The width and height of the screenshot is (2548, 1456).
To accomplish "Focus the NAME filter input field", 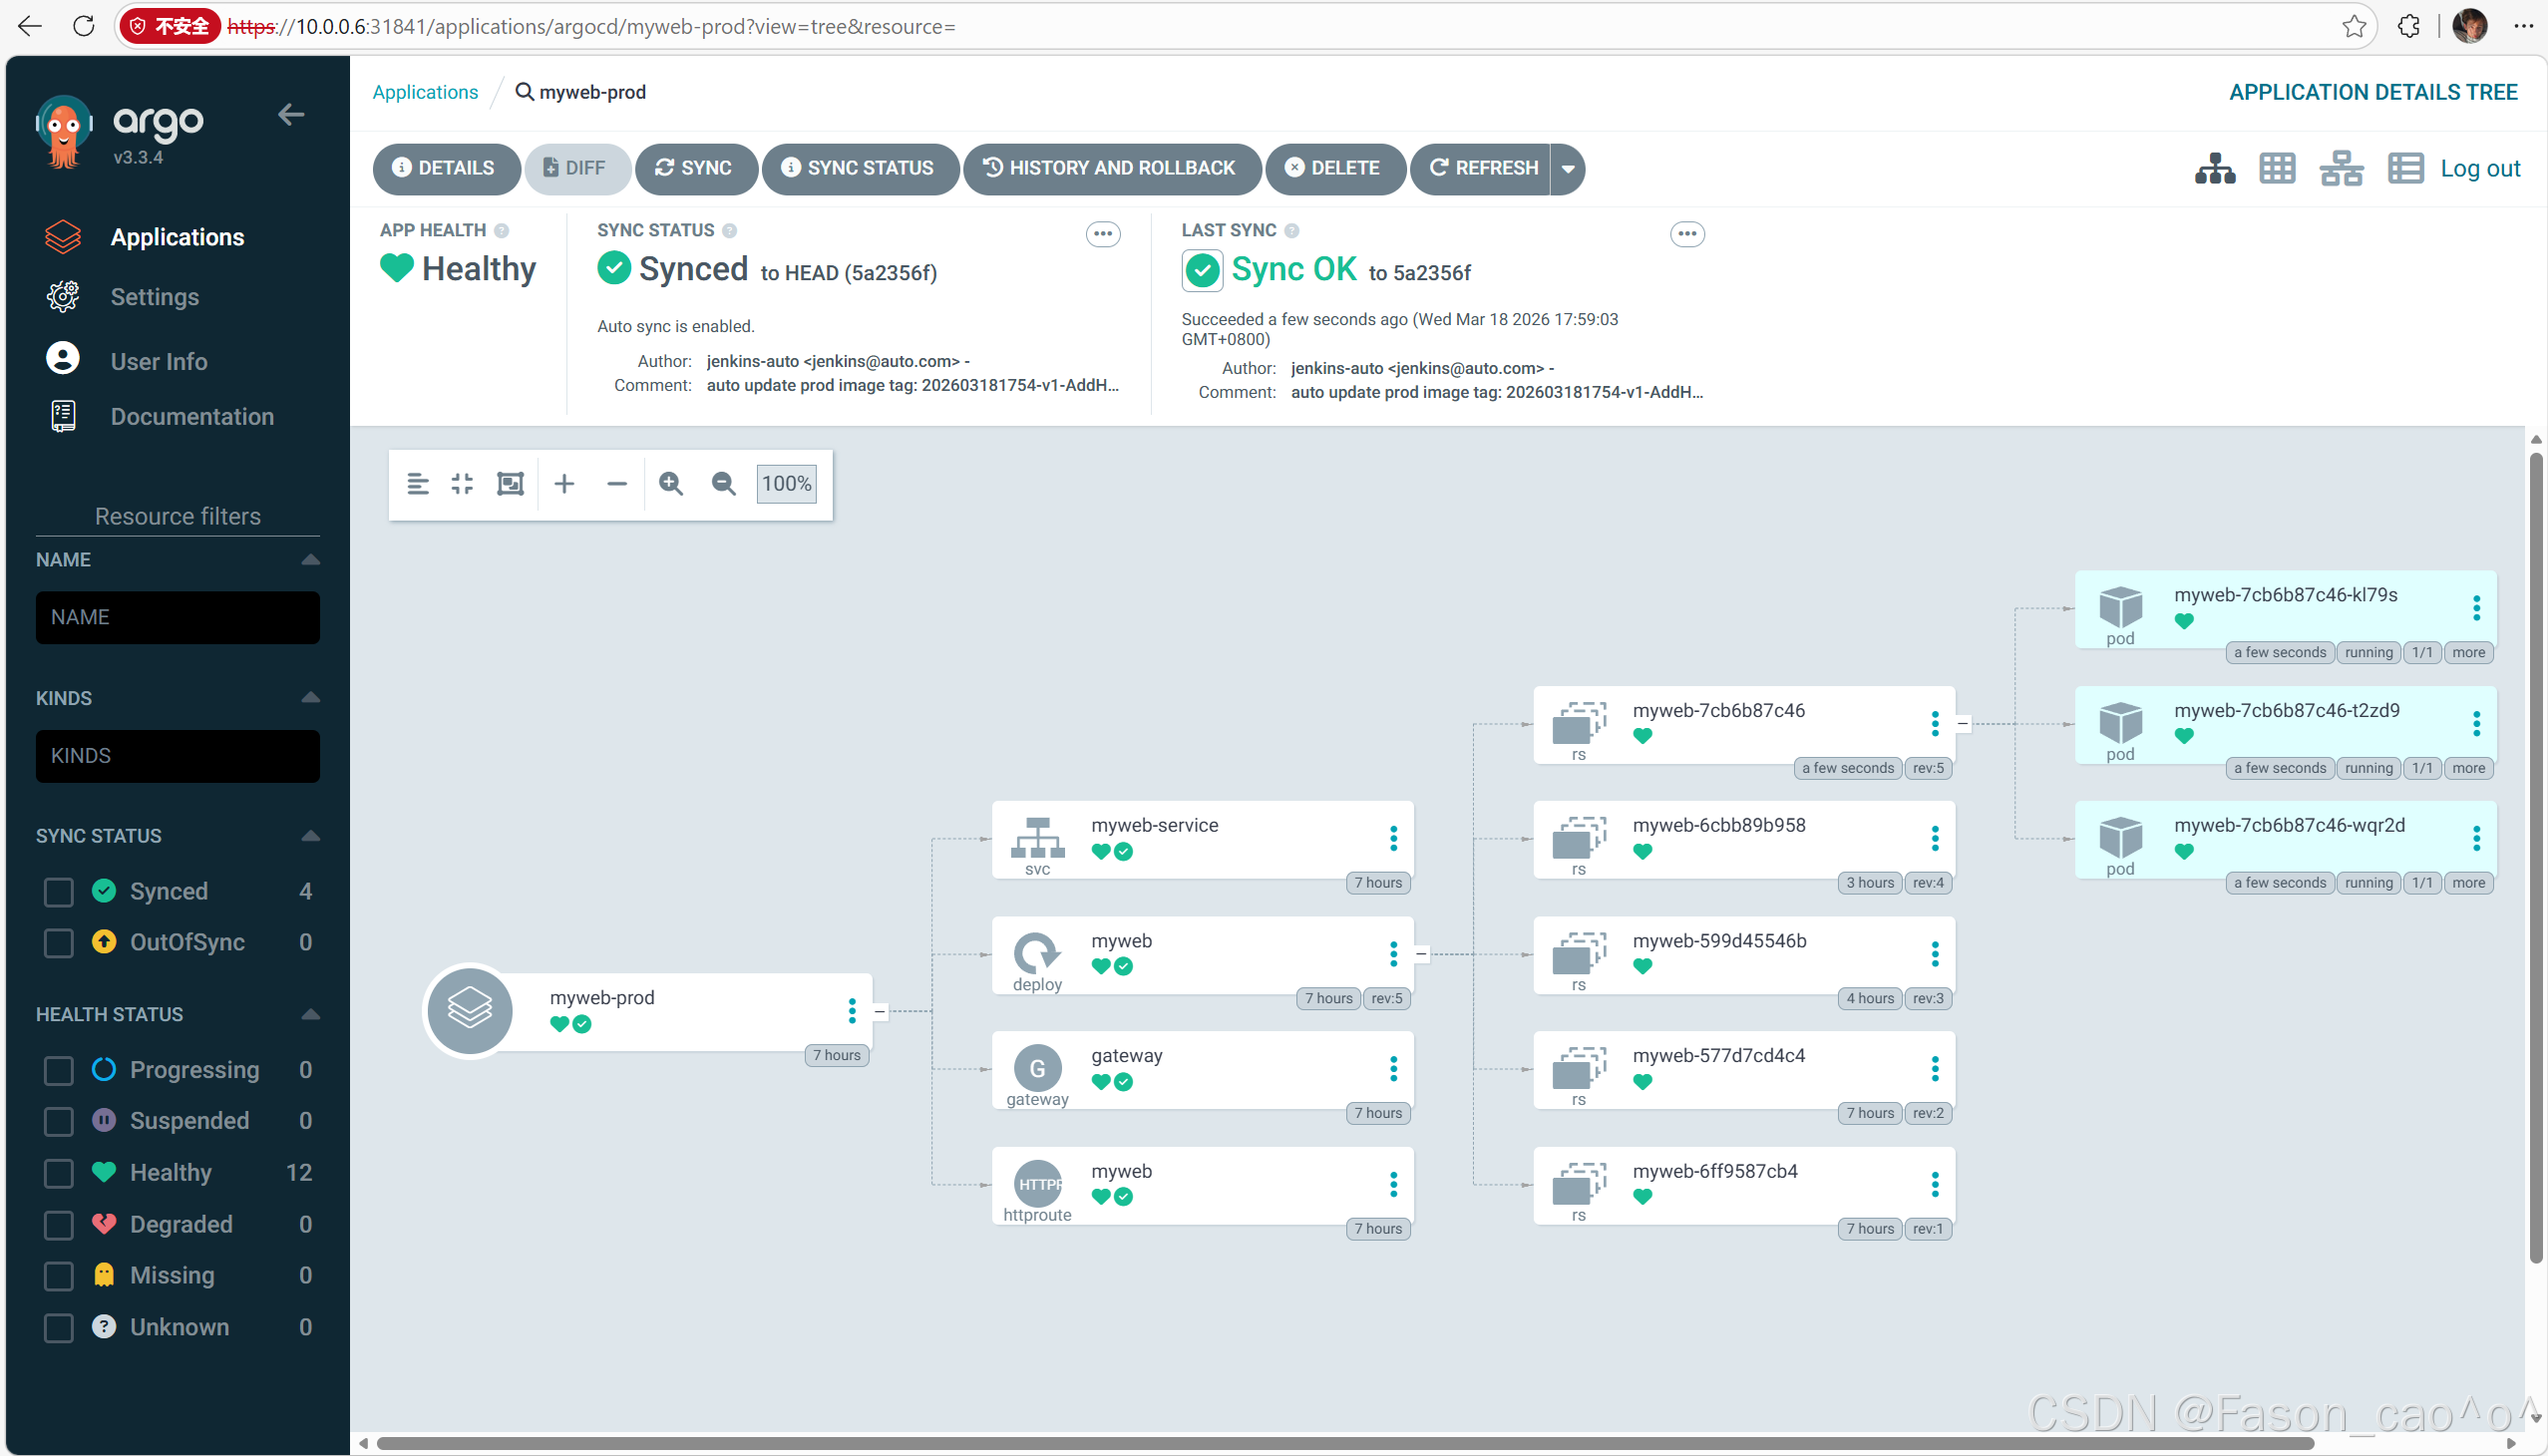I will click(178, 617).
